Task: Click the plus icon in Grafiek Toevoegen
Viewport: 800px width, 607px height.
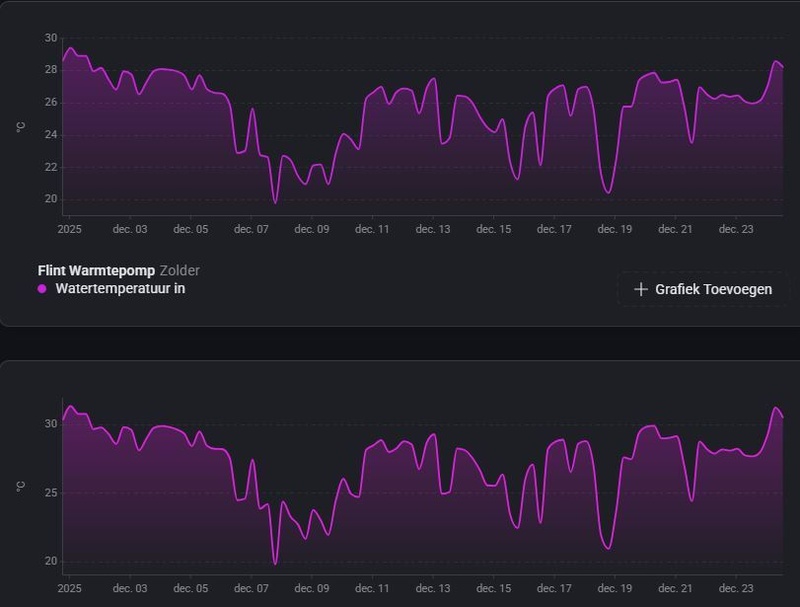Action: pos(641,290)
